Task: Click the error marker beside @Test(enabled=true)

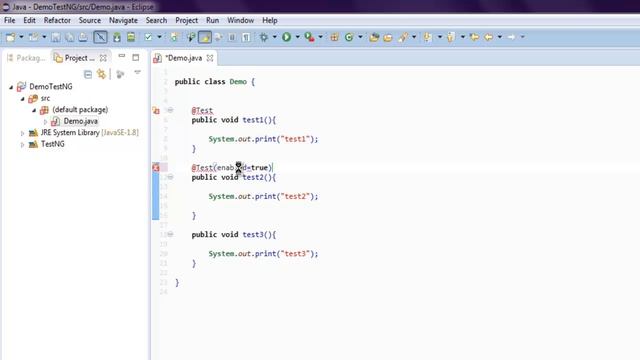Action: pos(156,167)
